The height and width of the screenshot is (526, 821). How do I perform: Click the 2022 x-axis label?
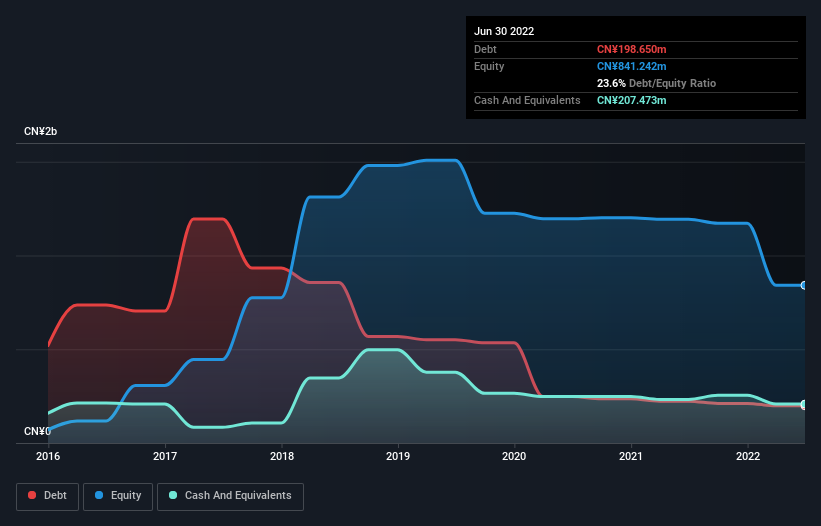coord(748,456)
